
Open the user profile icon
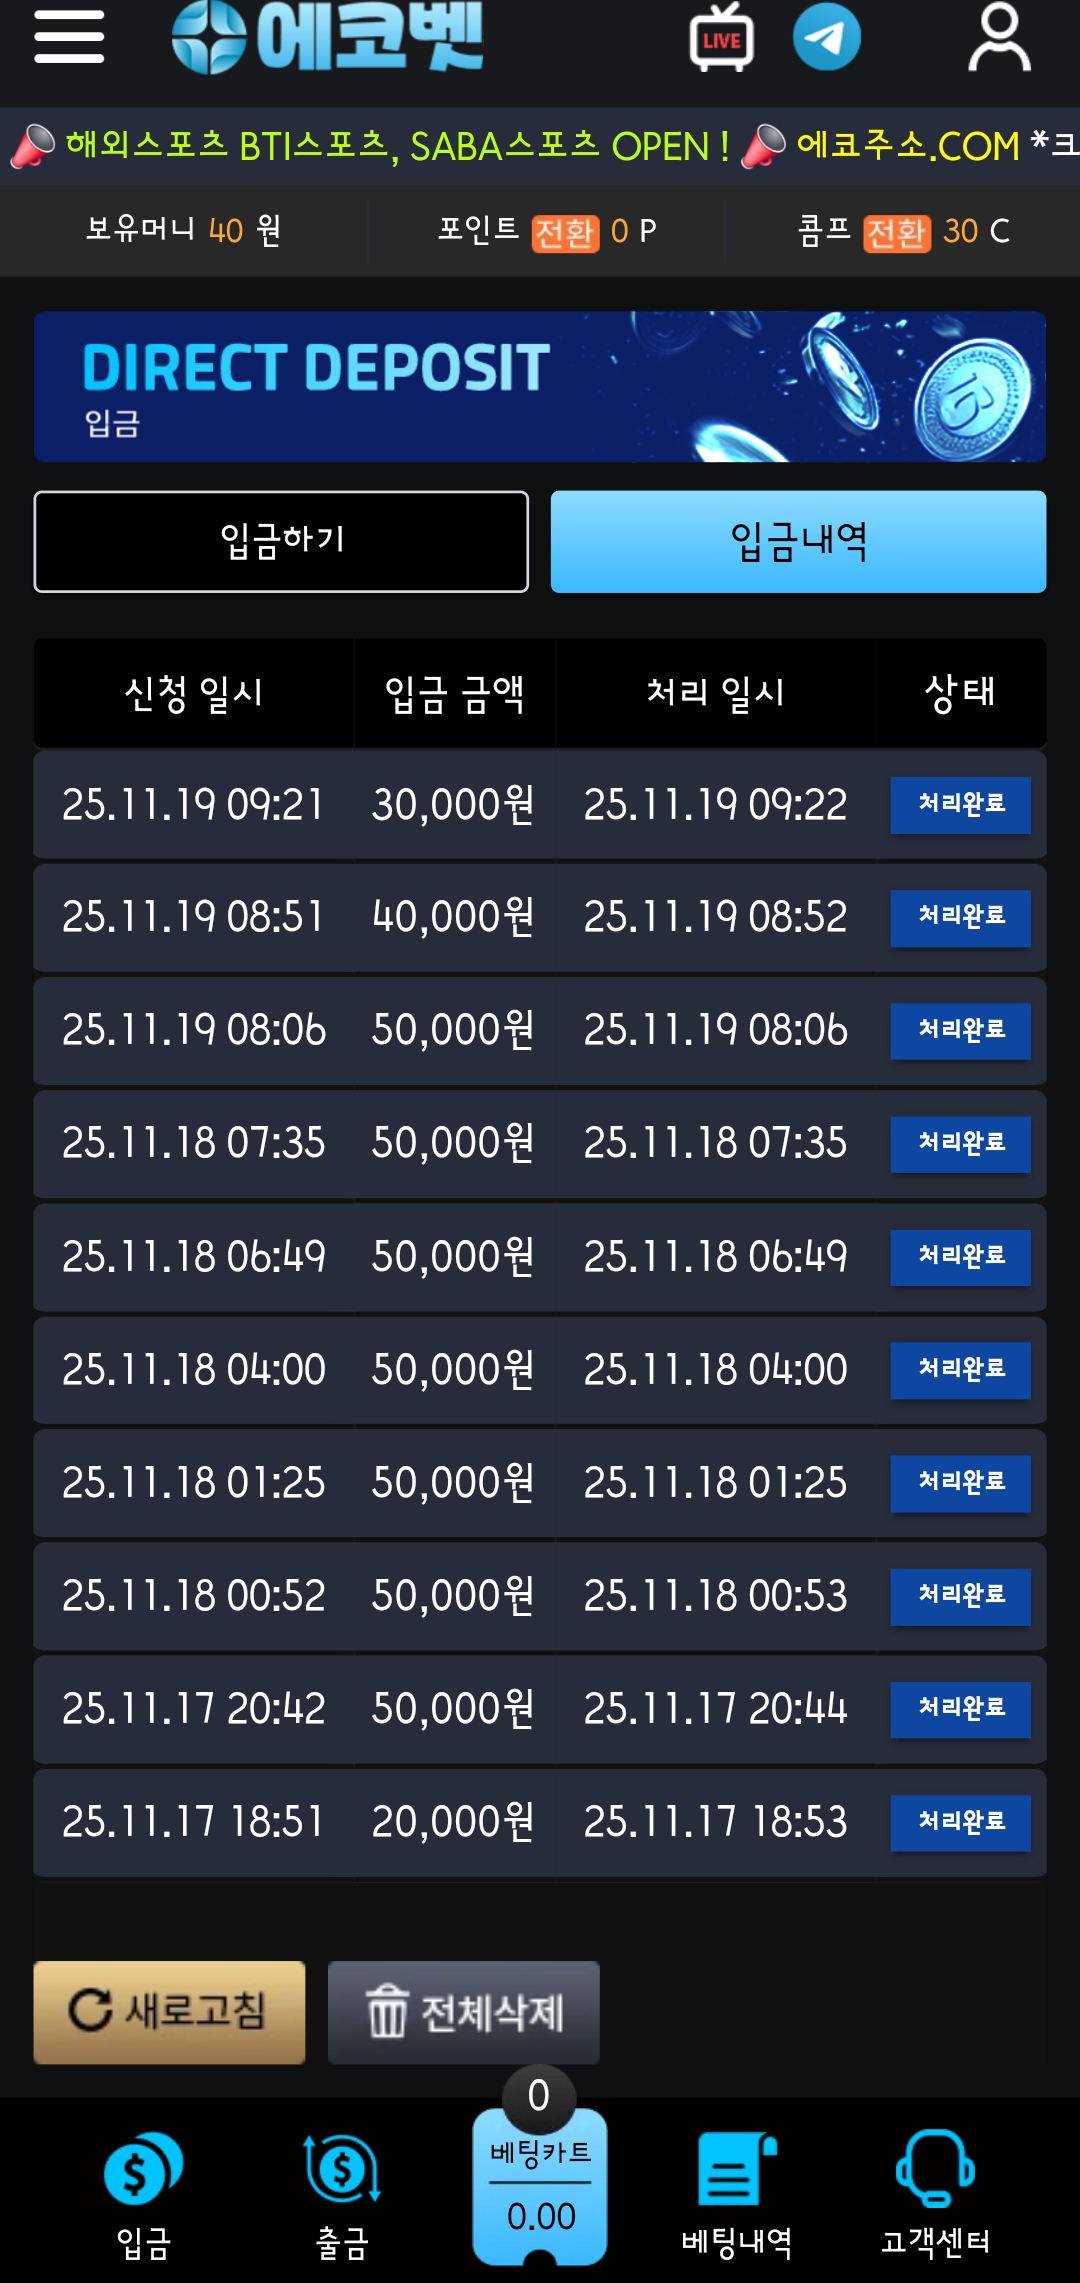[999, 38]
